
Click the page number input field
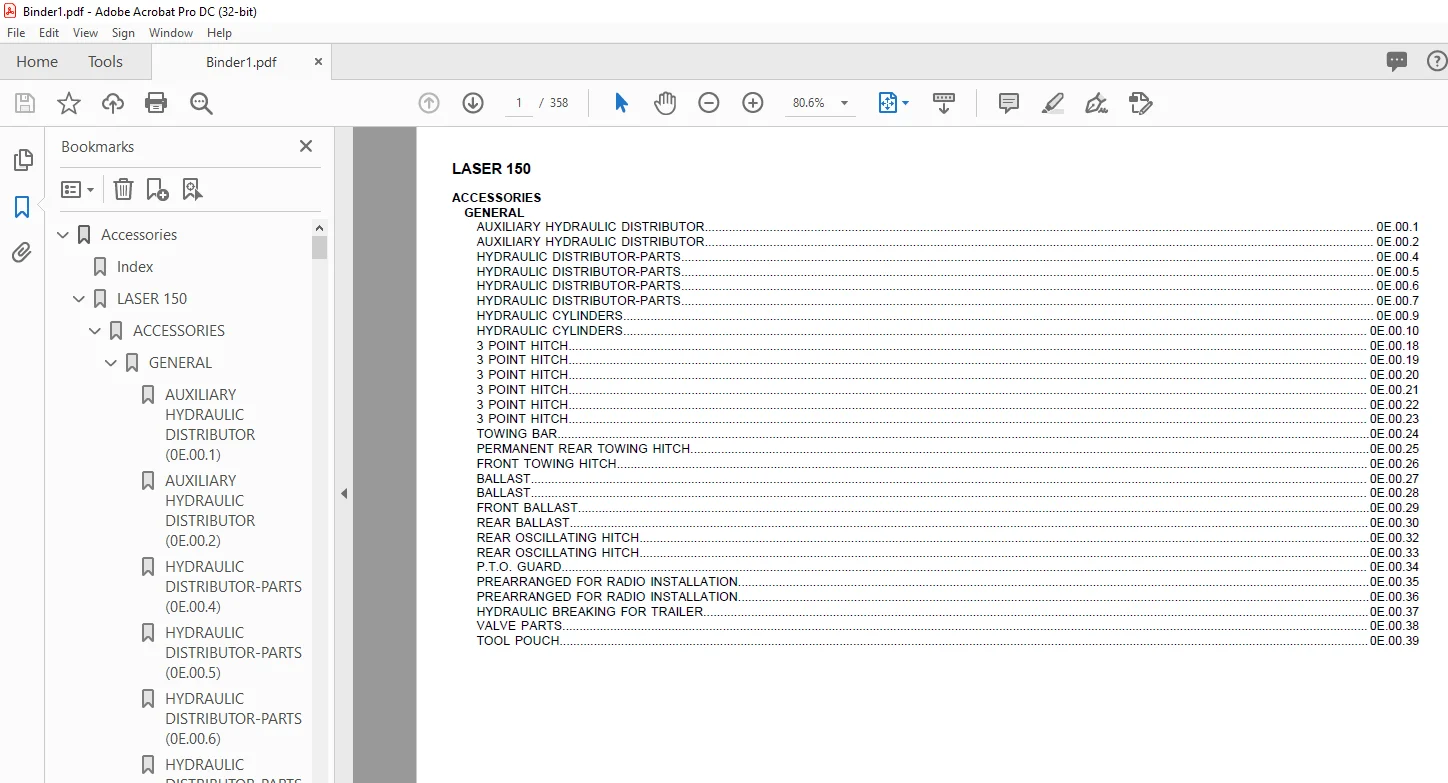[519, 103]
